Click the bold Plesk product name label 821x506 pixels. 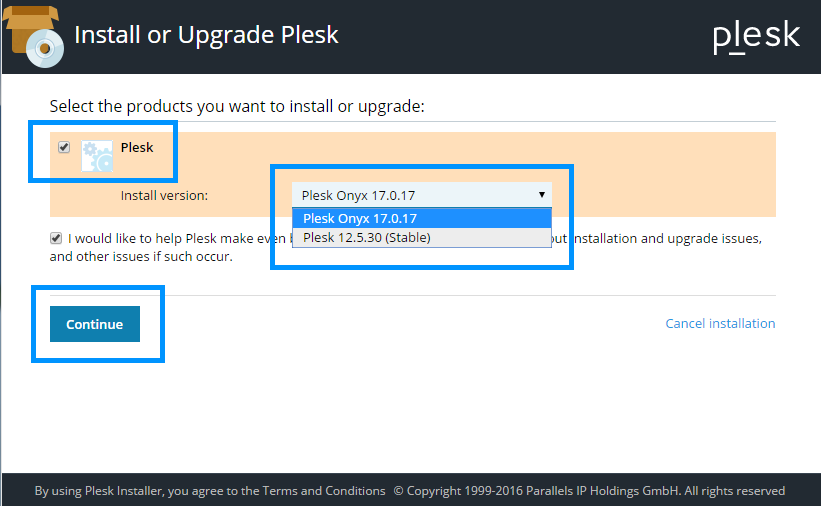click(x=137, y=147)
